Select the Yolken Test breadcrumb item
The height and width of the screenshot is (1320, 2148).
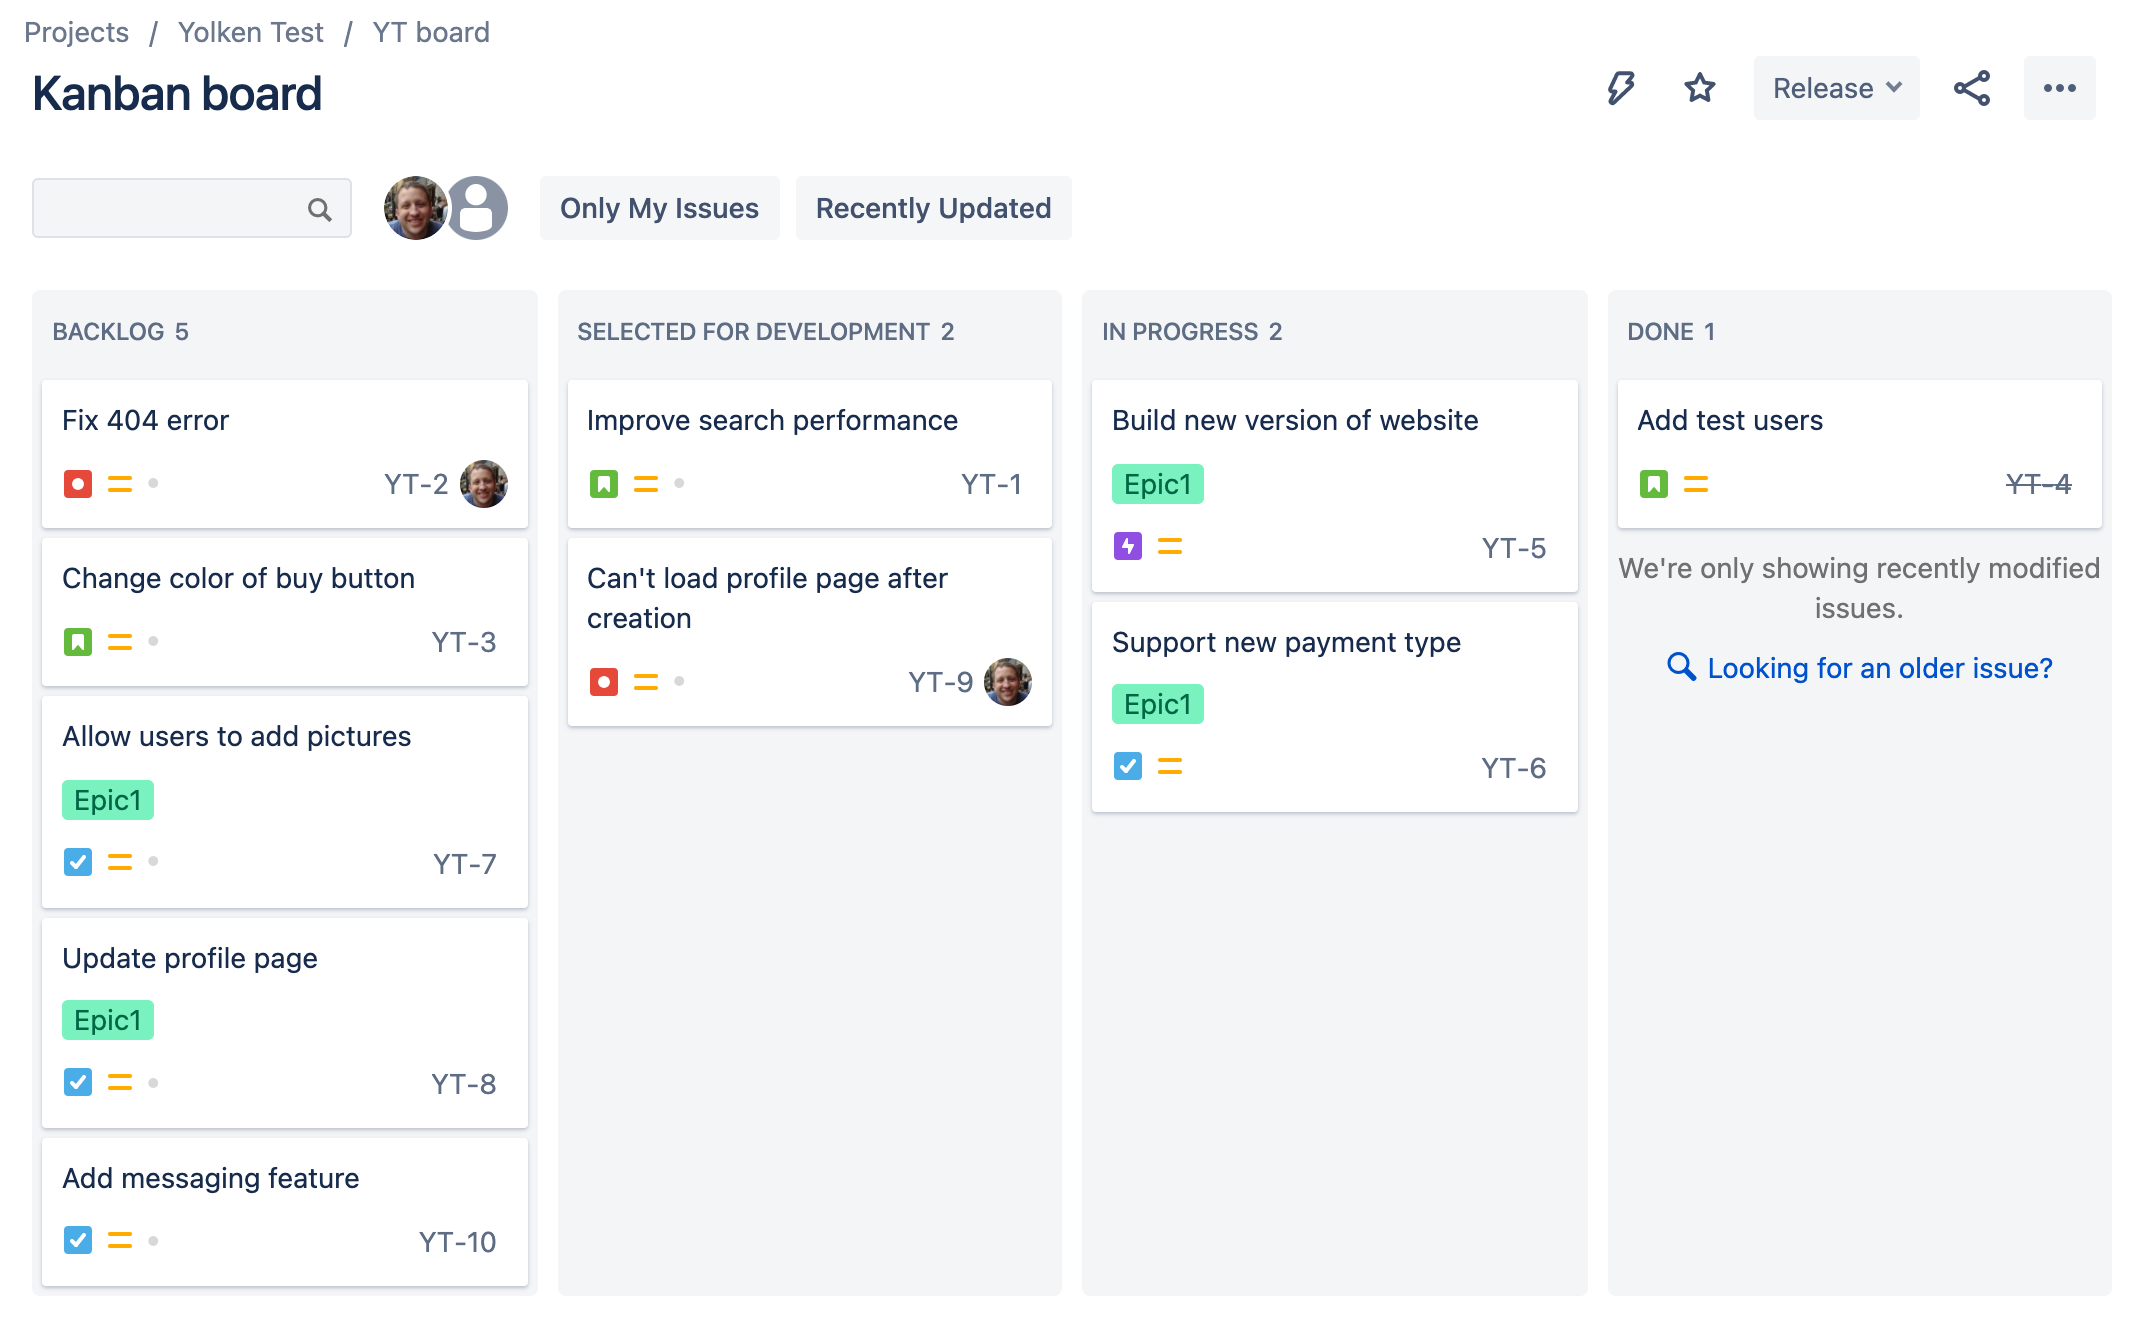[250, 31]
